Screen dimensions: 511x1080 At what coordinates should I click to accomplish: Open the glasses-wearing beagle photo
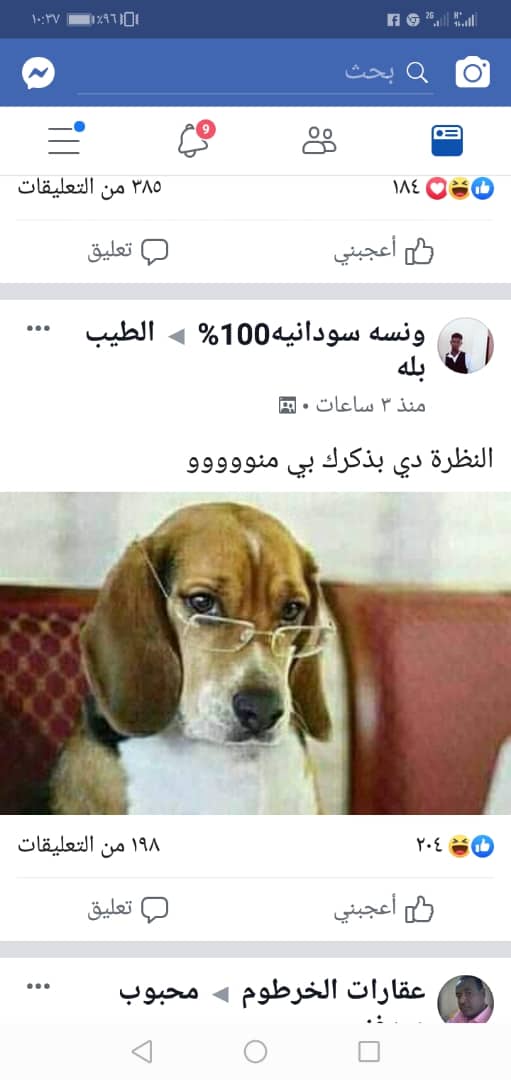pos(256,653)
